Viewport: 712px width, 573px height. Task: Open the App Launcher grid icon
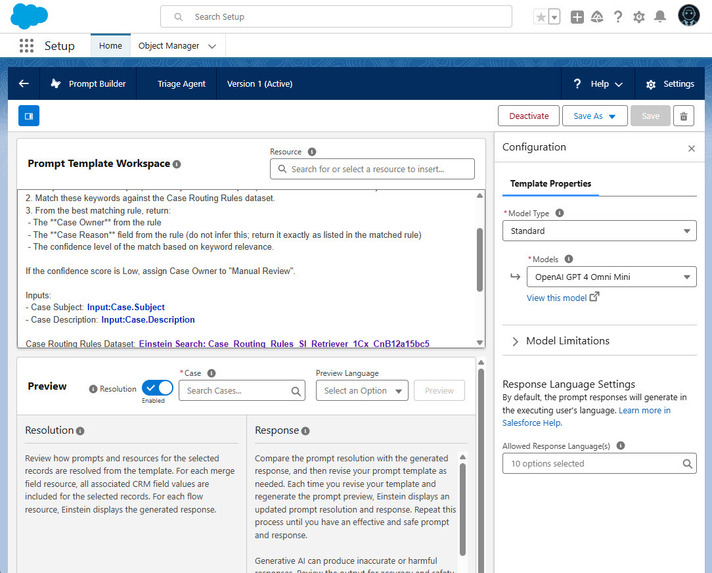[26, 45]
